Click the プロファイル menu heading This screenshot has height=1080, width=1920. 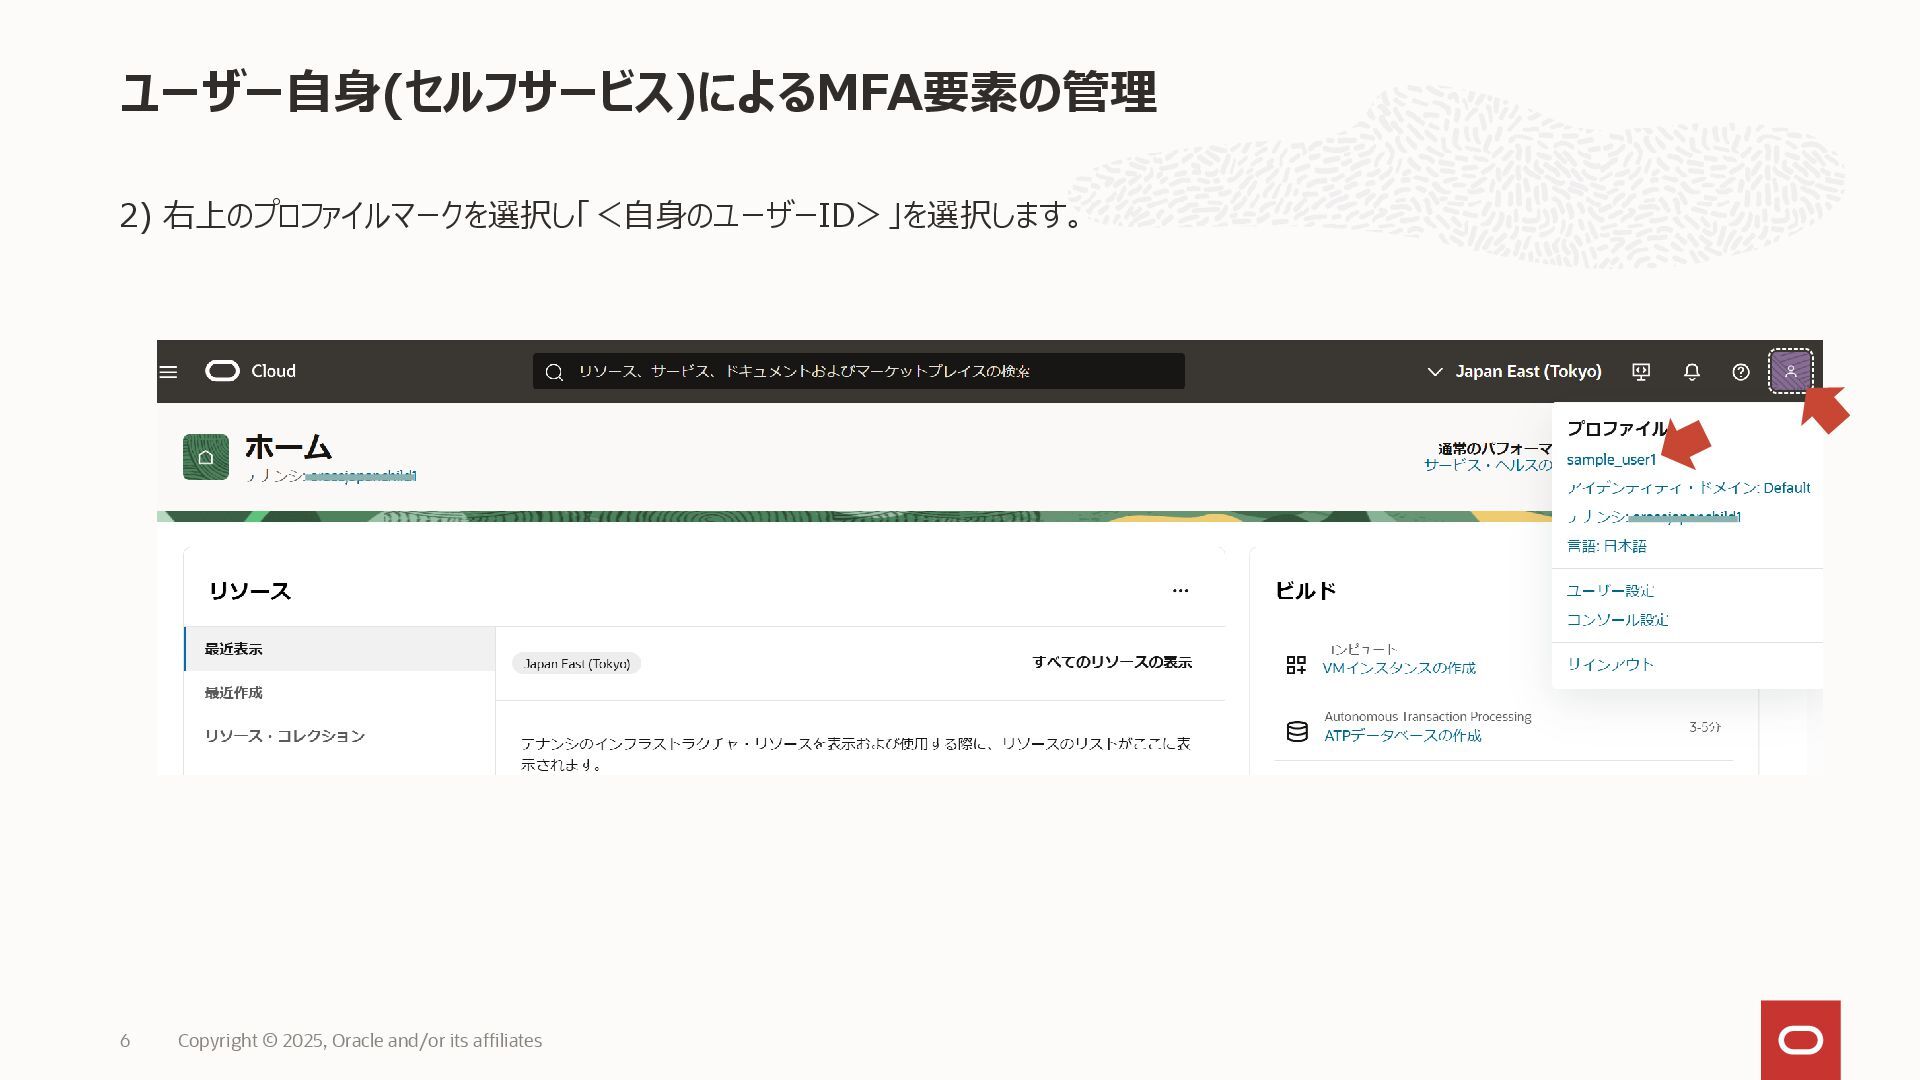point(1617,429)
